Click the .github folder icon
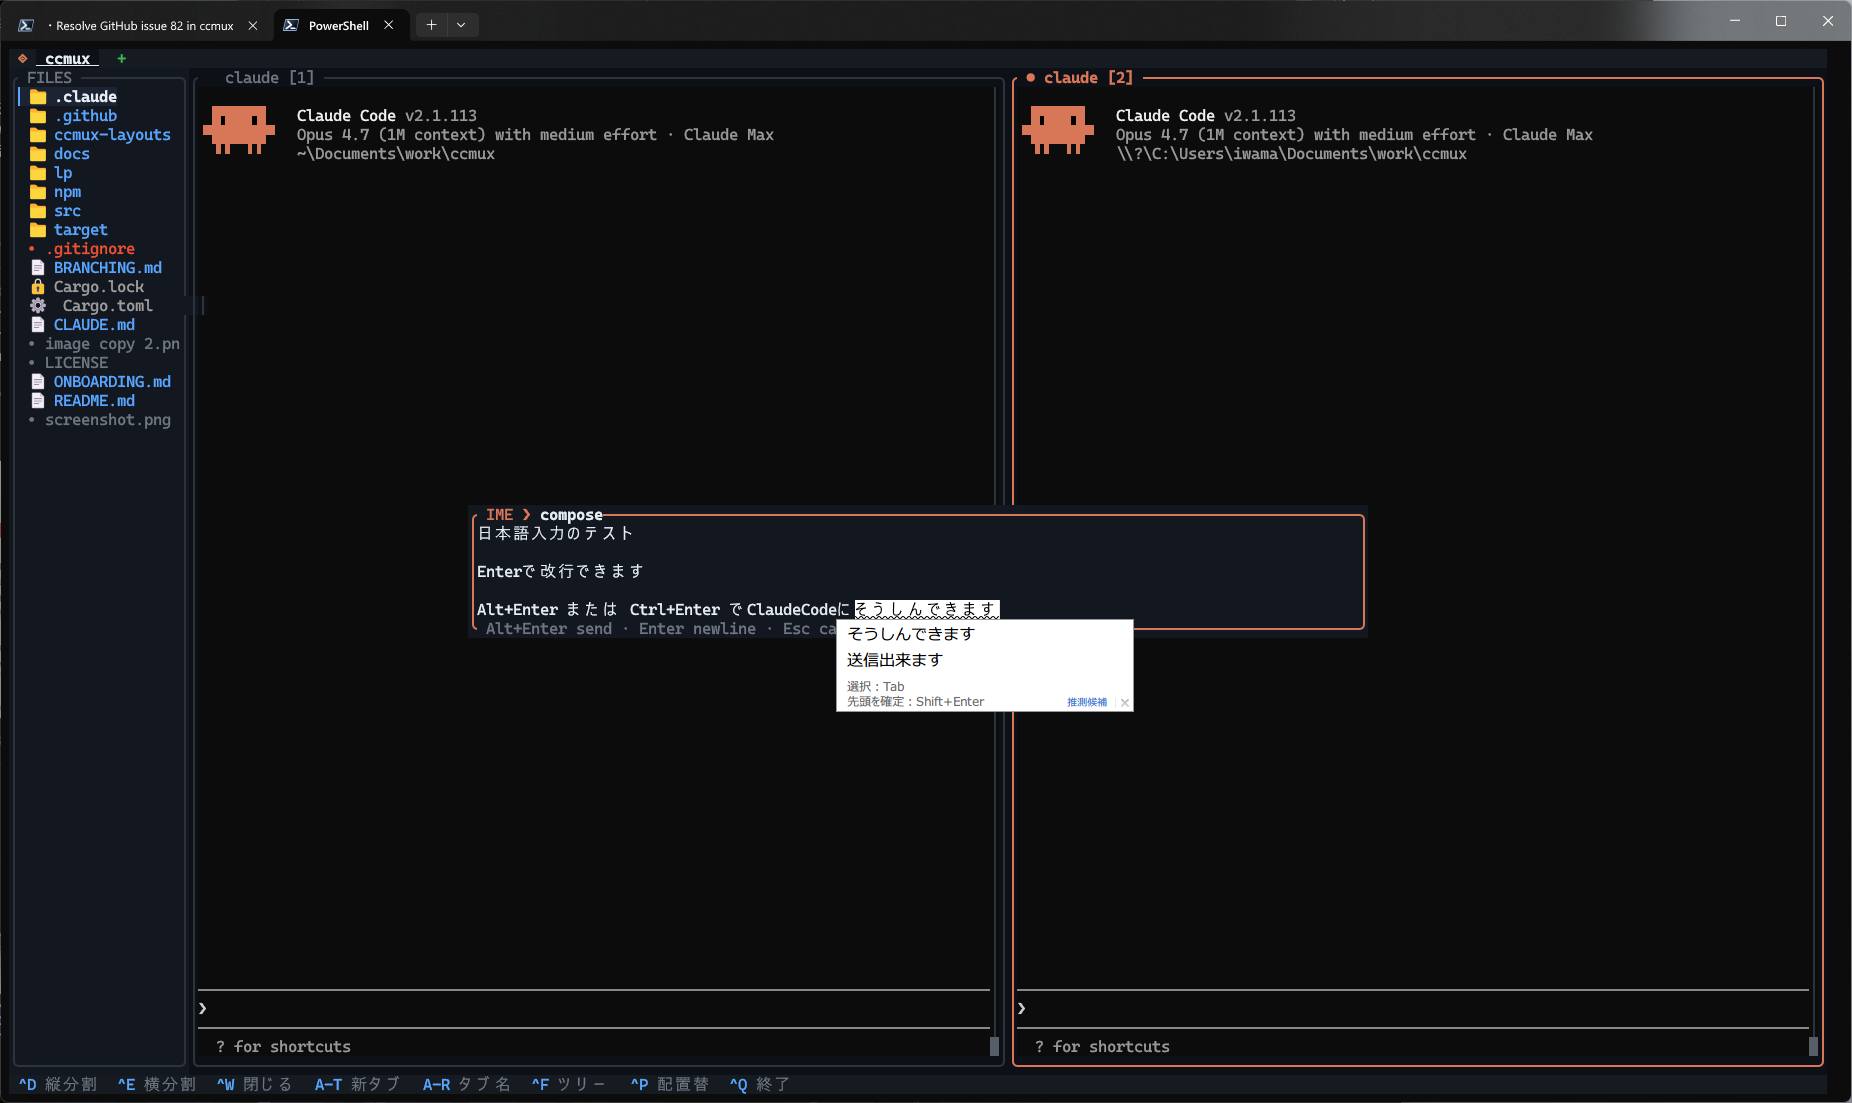The height and width of the screenshot is (1103, 1852). point(38,116)
